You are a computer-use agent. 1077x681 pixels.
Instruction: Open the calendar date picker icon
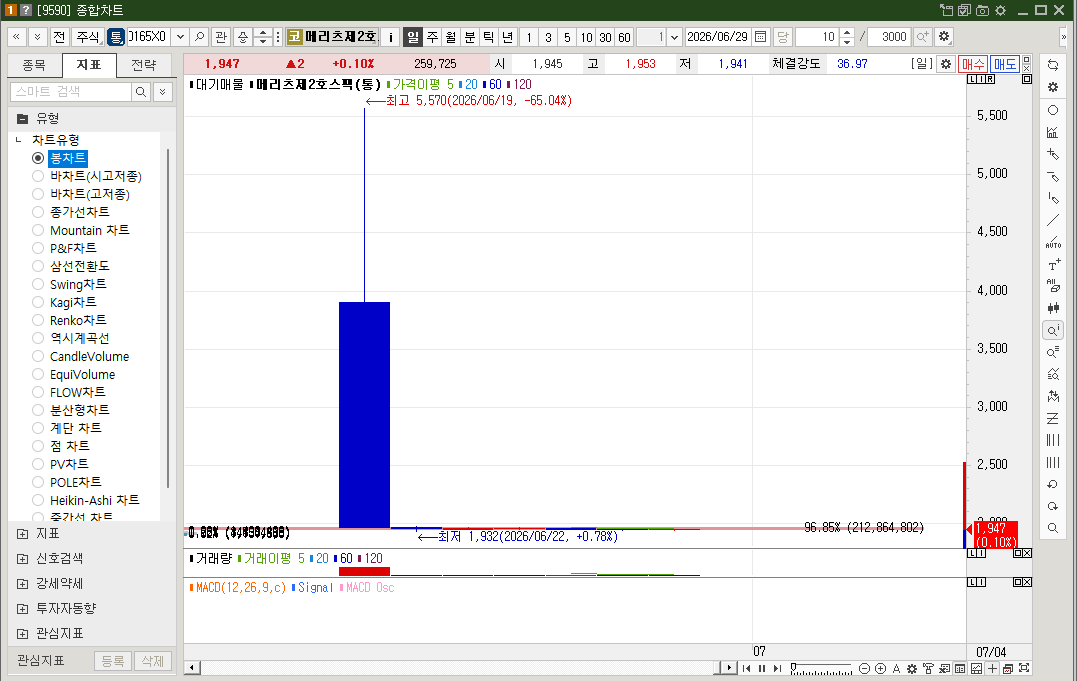760,36
